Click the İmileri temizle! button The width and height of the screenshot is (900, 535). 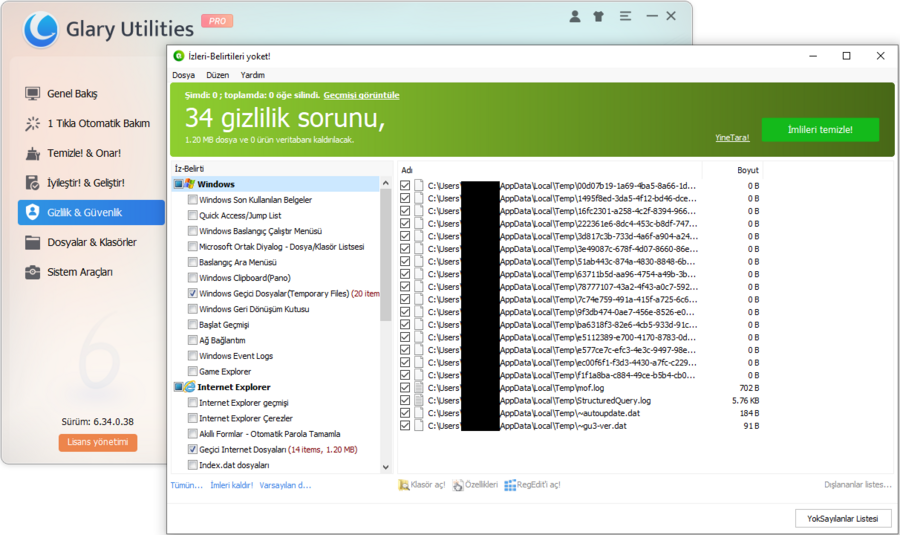coord(820,130)
